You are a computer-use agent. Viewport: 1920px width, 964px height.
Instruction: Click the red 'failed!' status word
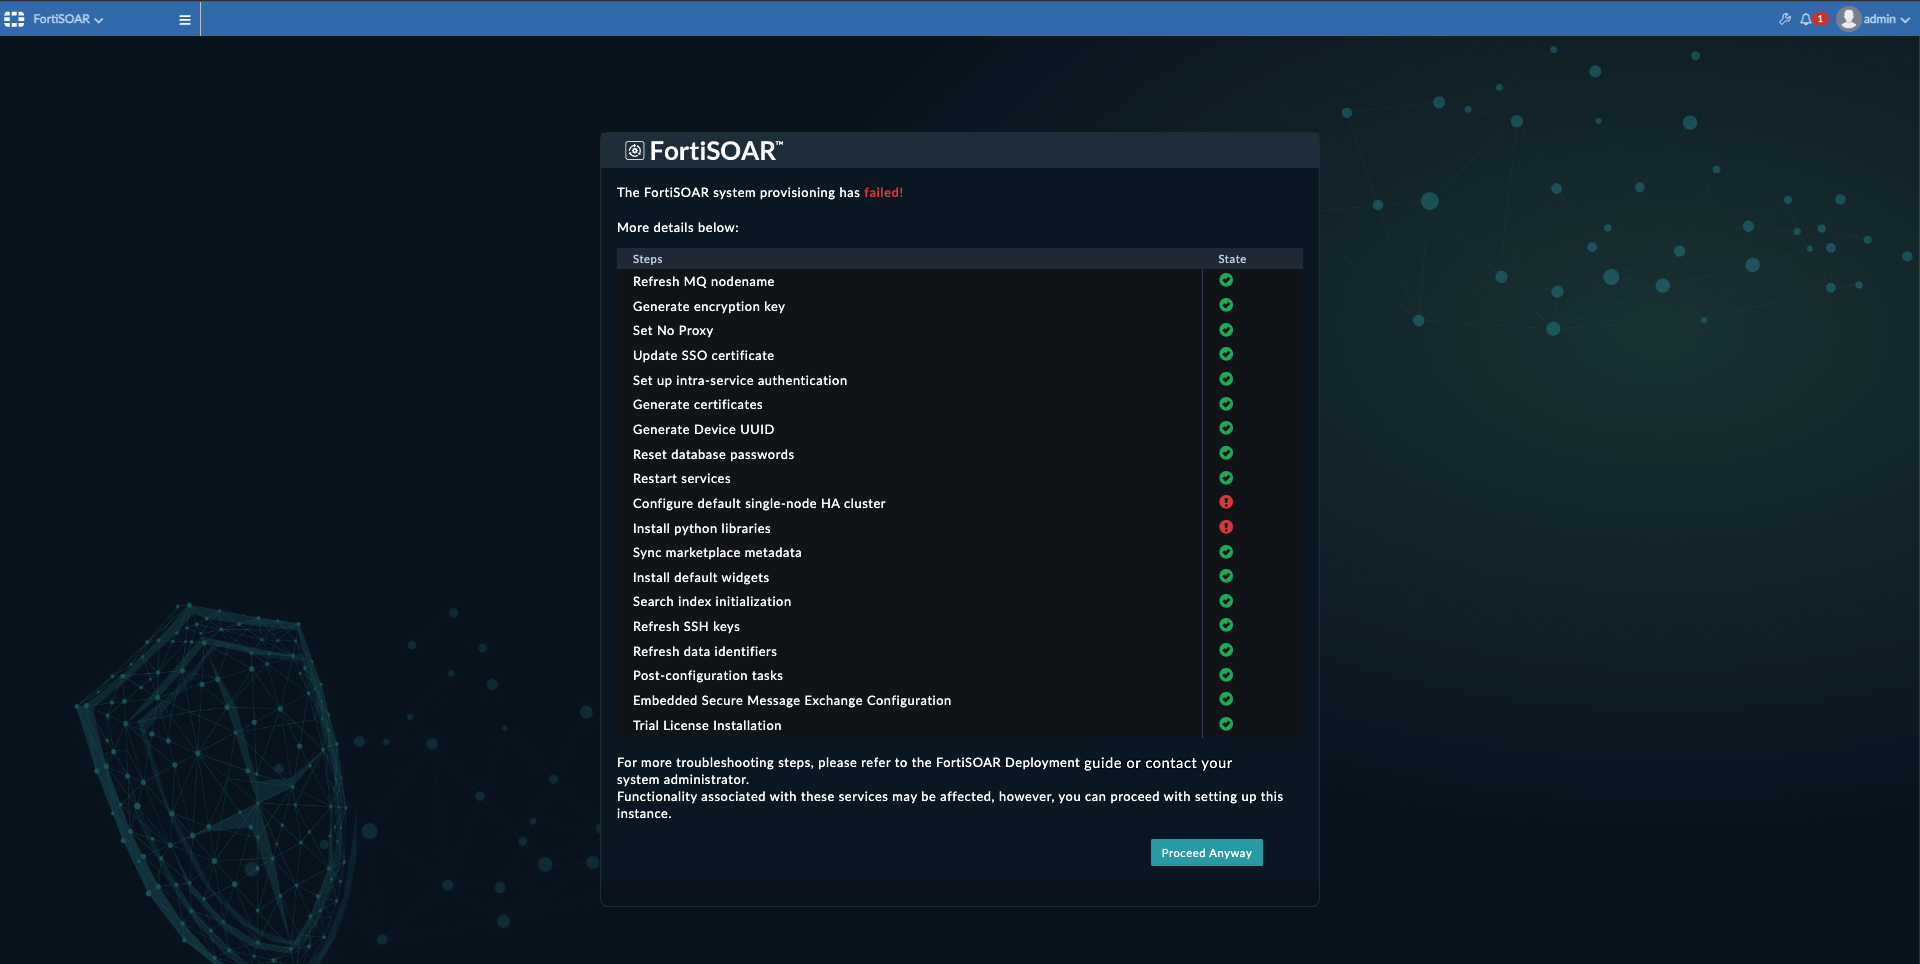(884, 193)
